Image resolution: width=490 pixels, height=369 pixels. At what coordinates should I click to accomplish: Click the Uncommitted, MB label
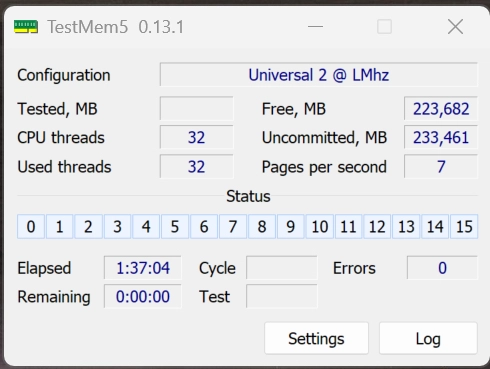(324, 137)
